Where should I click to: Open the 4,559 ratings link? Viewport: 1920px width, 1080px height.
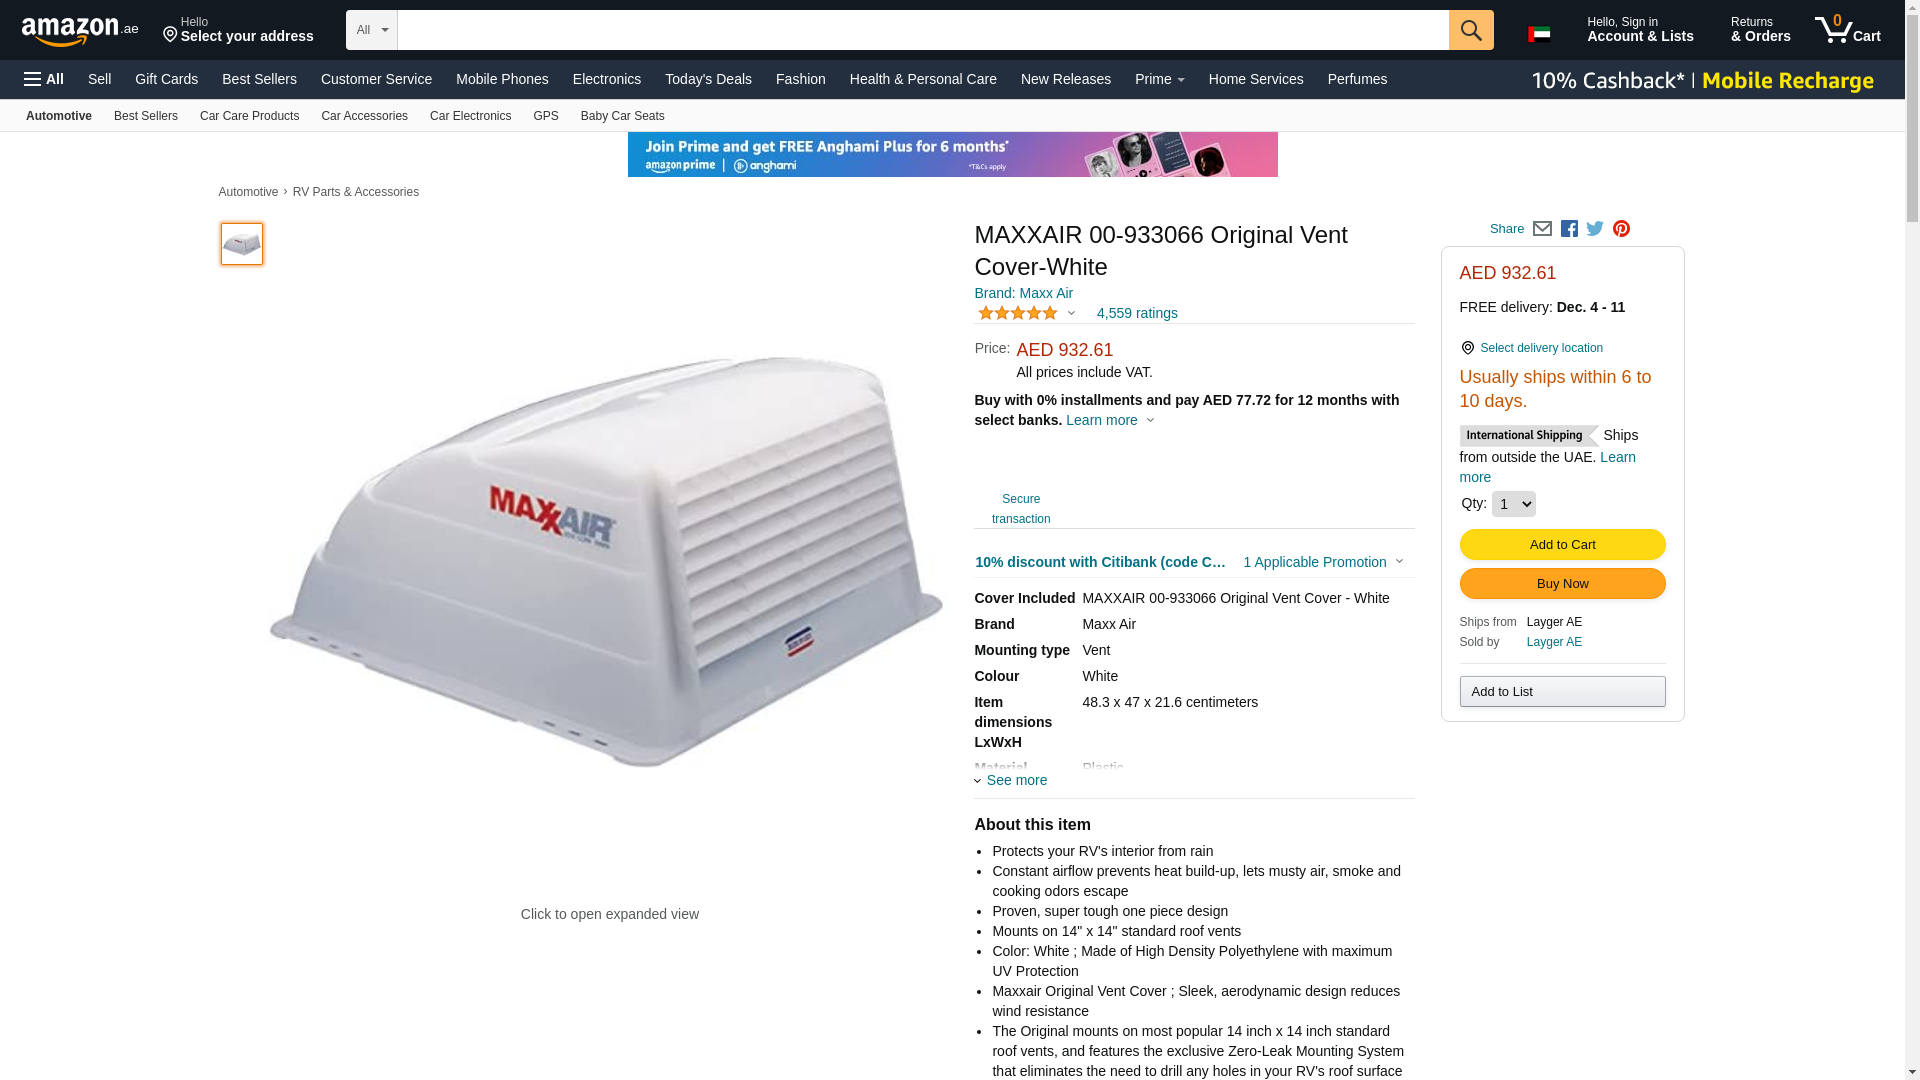pyautogui.click(x=1136, y=313)
